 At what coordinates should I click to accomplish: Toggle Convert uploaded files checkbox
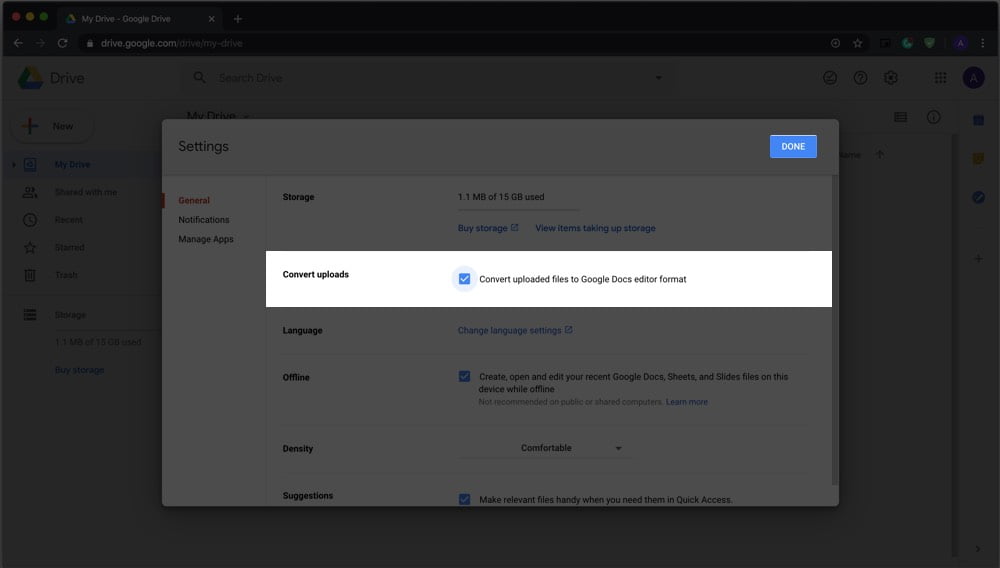pyautogui.click(x=464, y=279)
